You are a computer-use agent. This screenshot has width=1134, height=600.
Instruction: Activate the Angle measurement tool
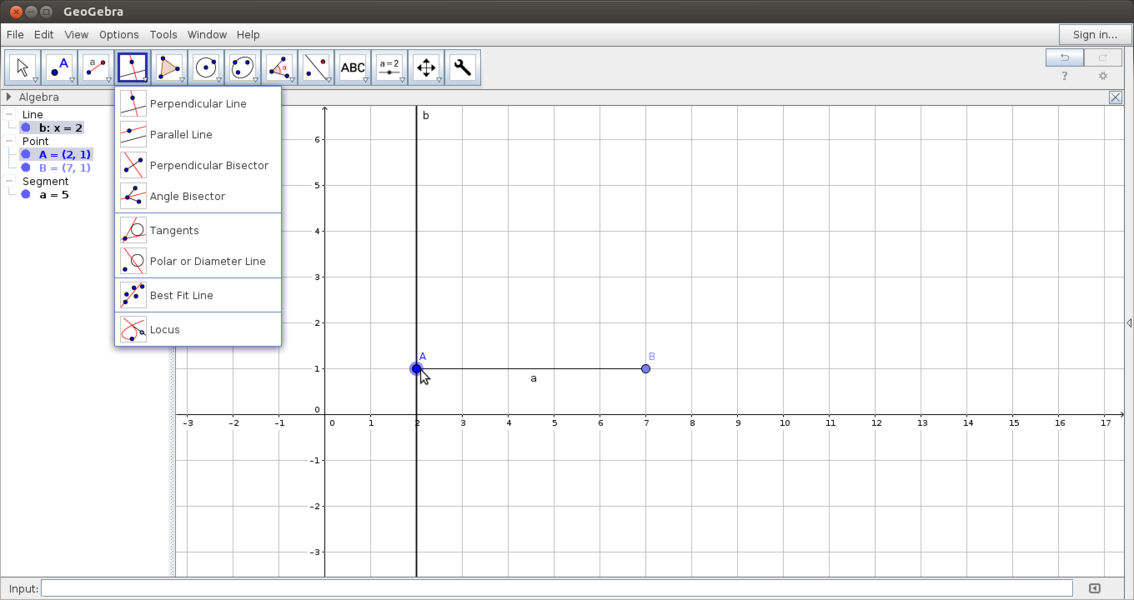coord(280,66)
